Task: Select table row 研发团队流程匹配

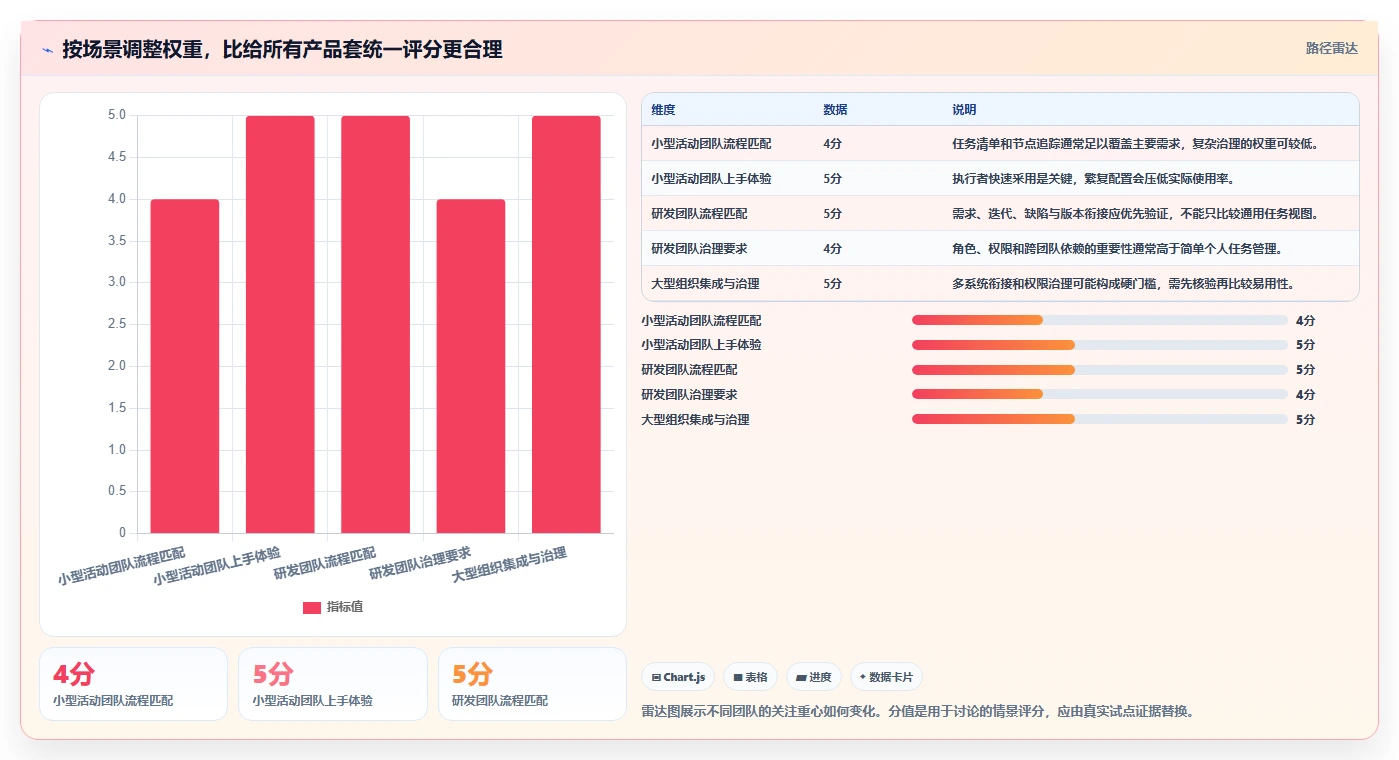Action: pyautogui.click(x=1000, y=214)
